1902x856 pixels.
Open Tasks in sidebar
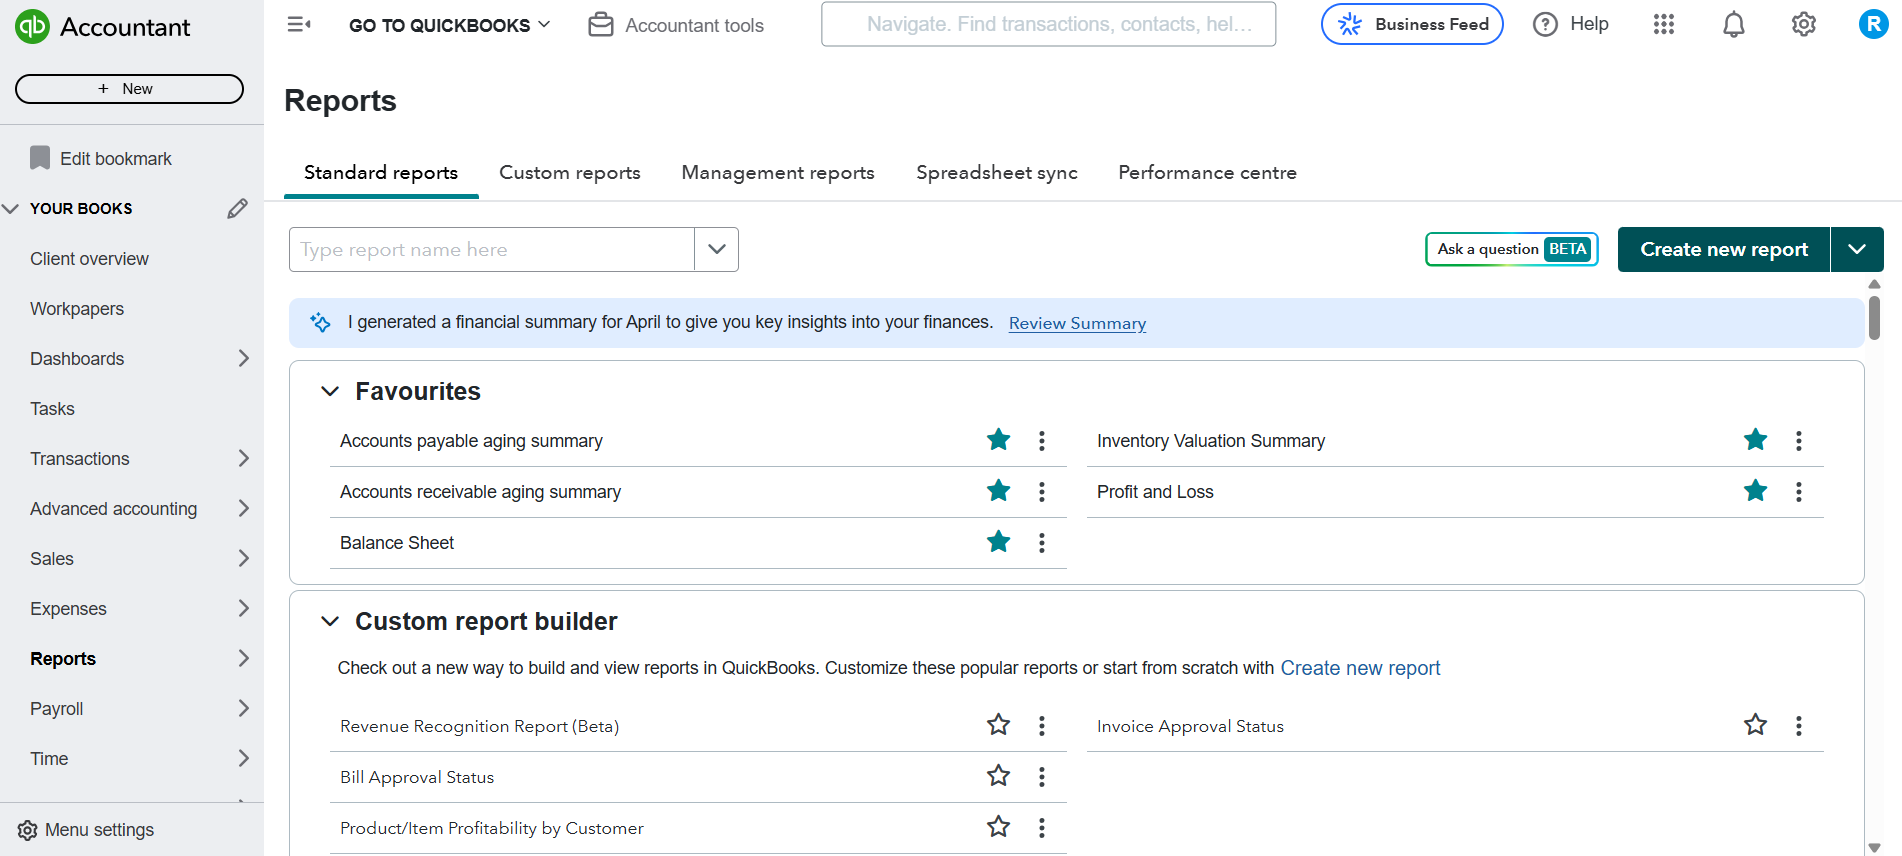click(x=52, y=409)
